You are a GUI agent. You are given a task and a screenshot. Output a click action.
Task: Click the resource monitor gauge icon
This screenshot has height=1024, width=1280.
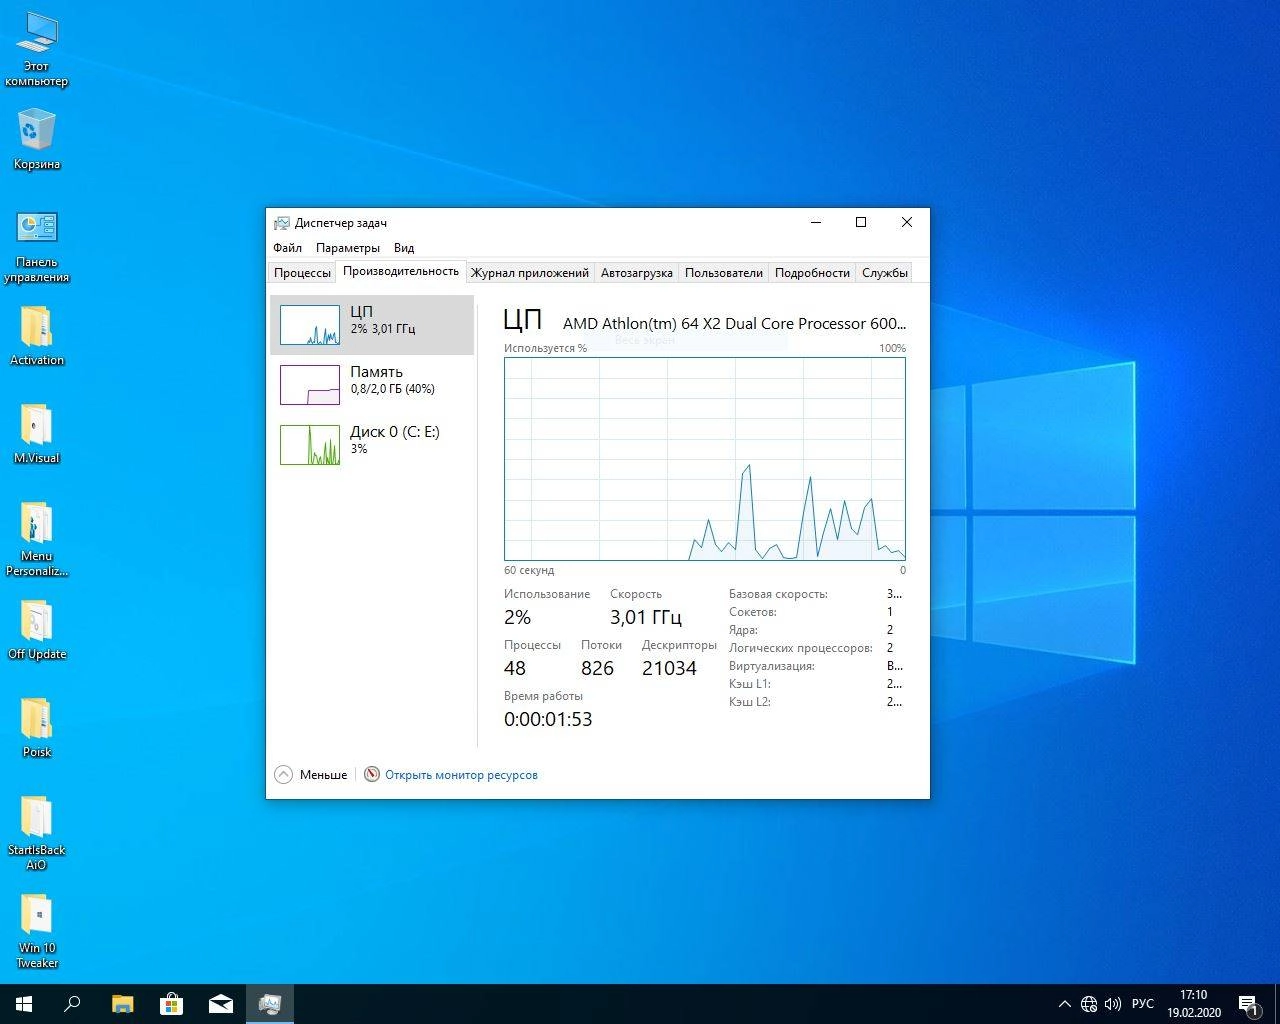coord(372,775)
